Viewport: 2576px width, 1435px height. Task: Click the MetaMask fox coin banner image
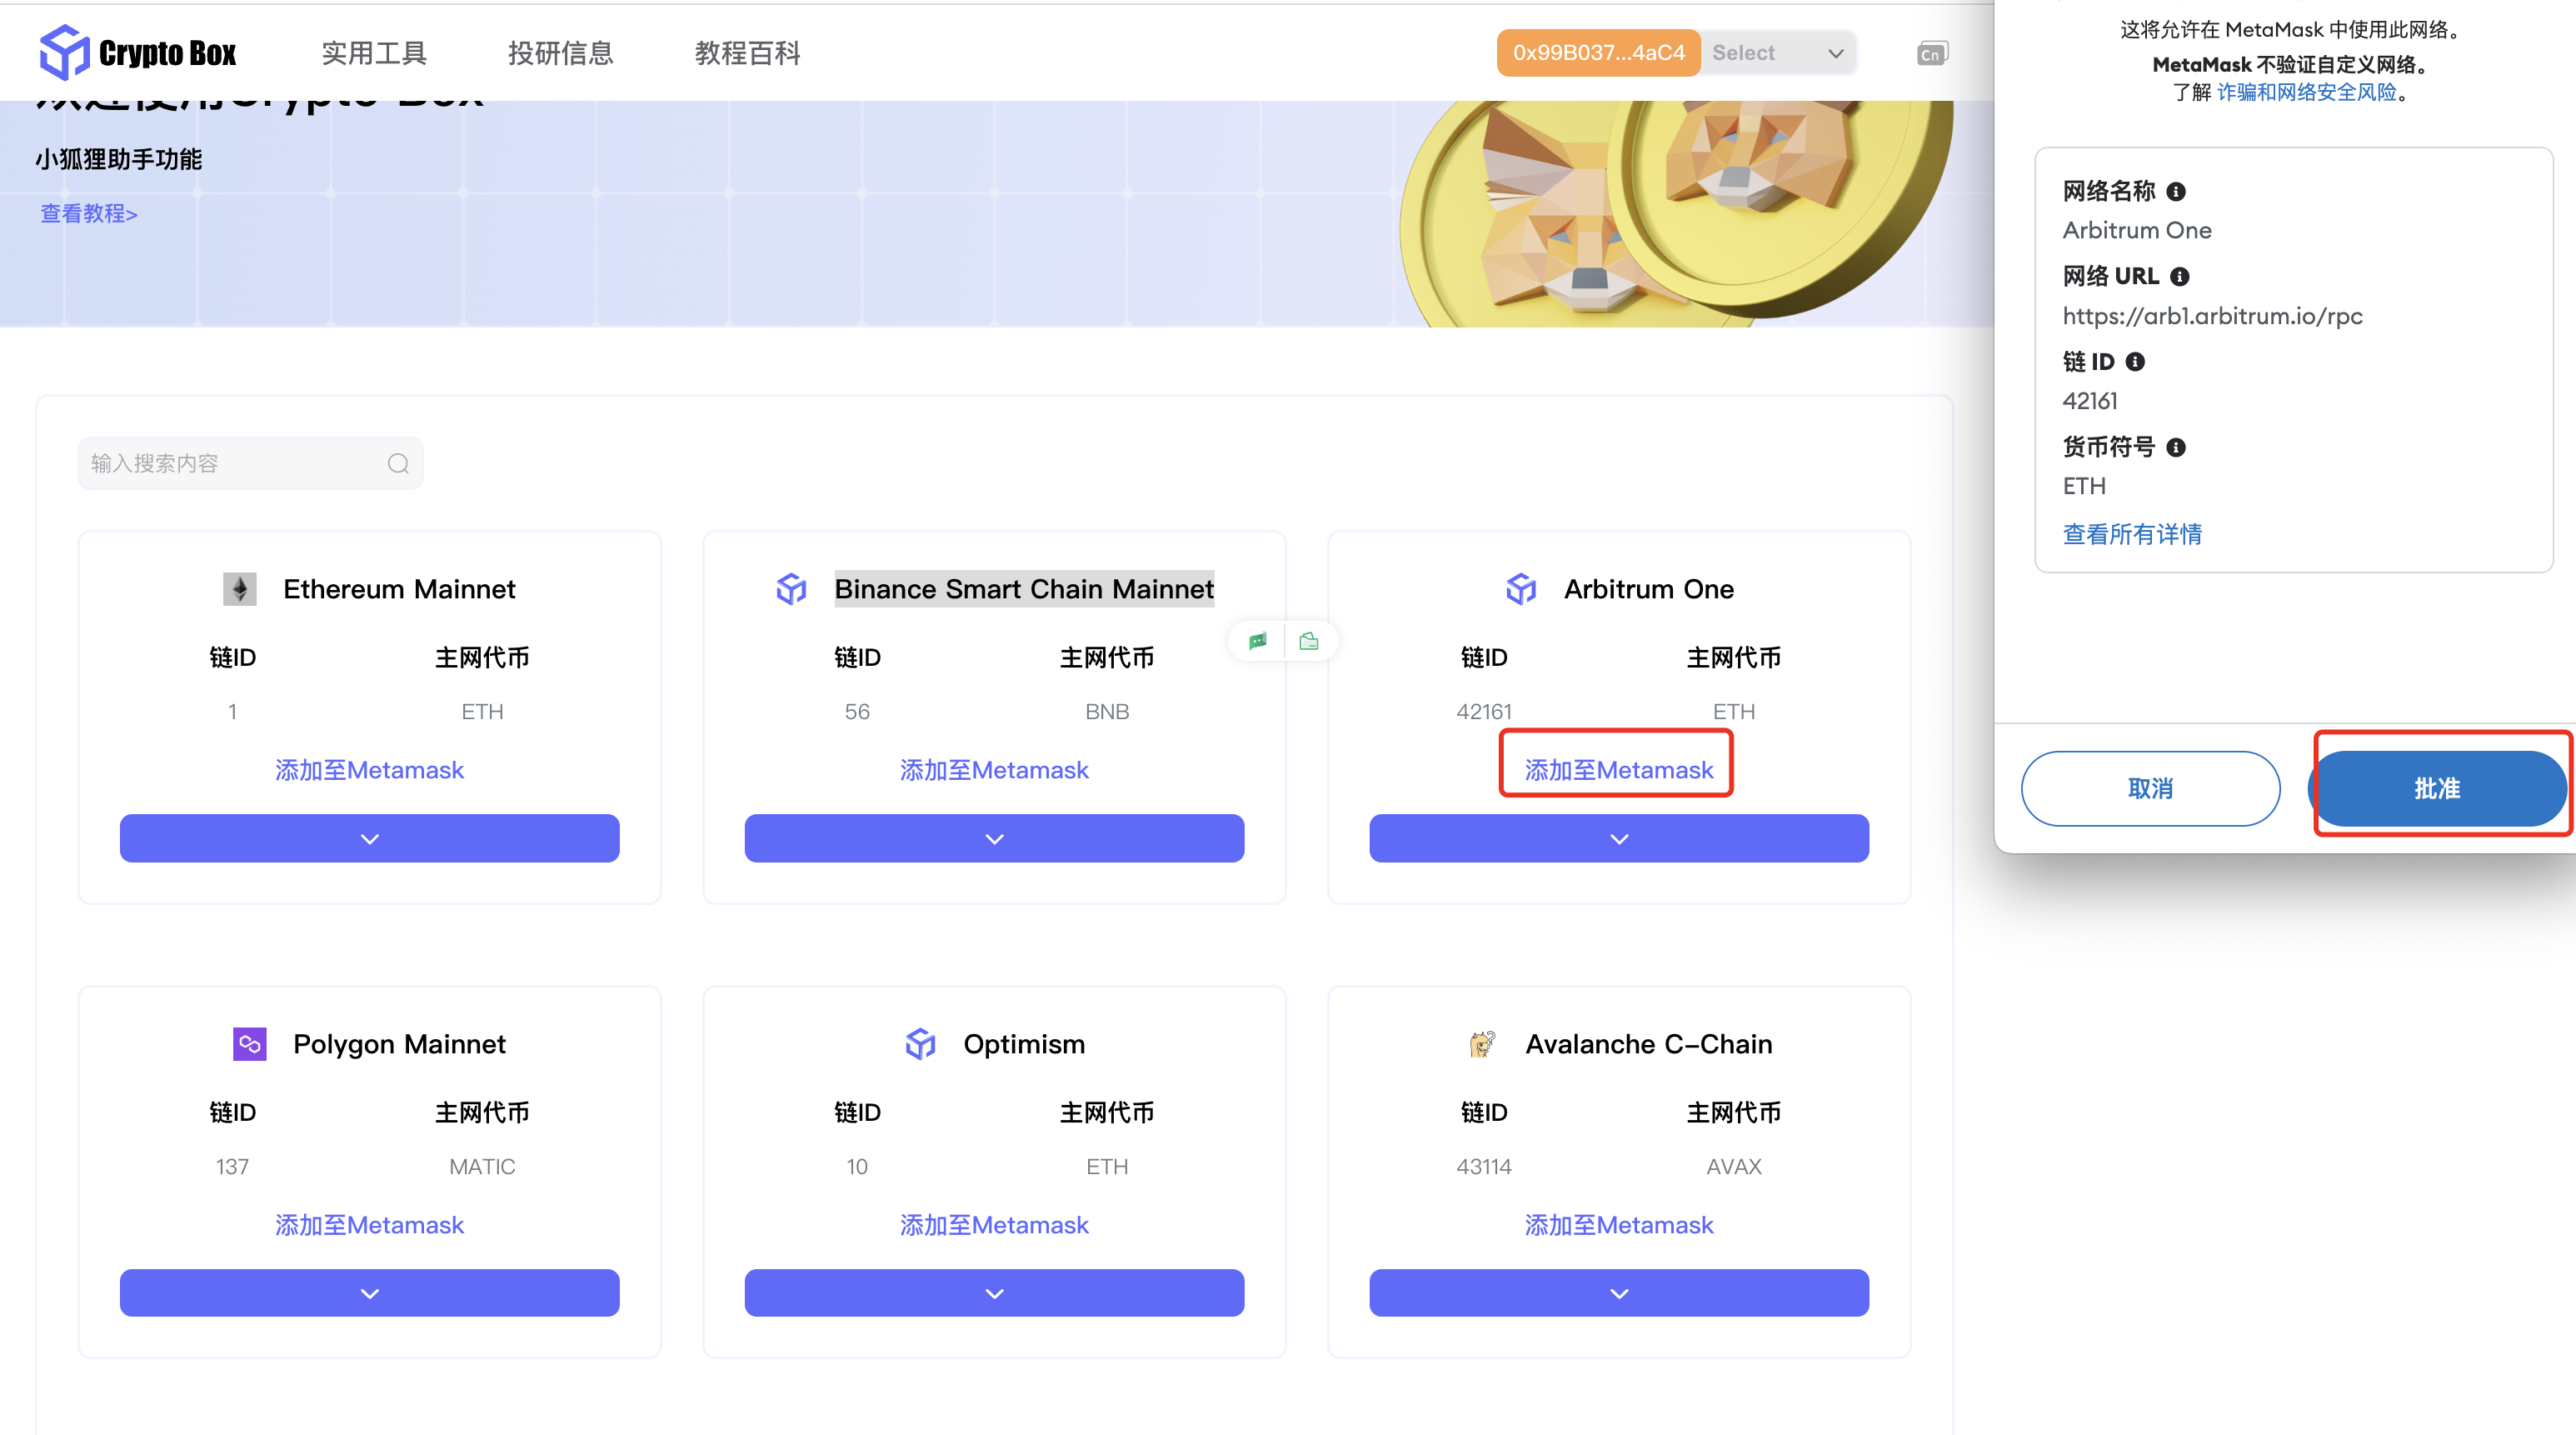point(1675,213)
